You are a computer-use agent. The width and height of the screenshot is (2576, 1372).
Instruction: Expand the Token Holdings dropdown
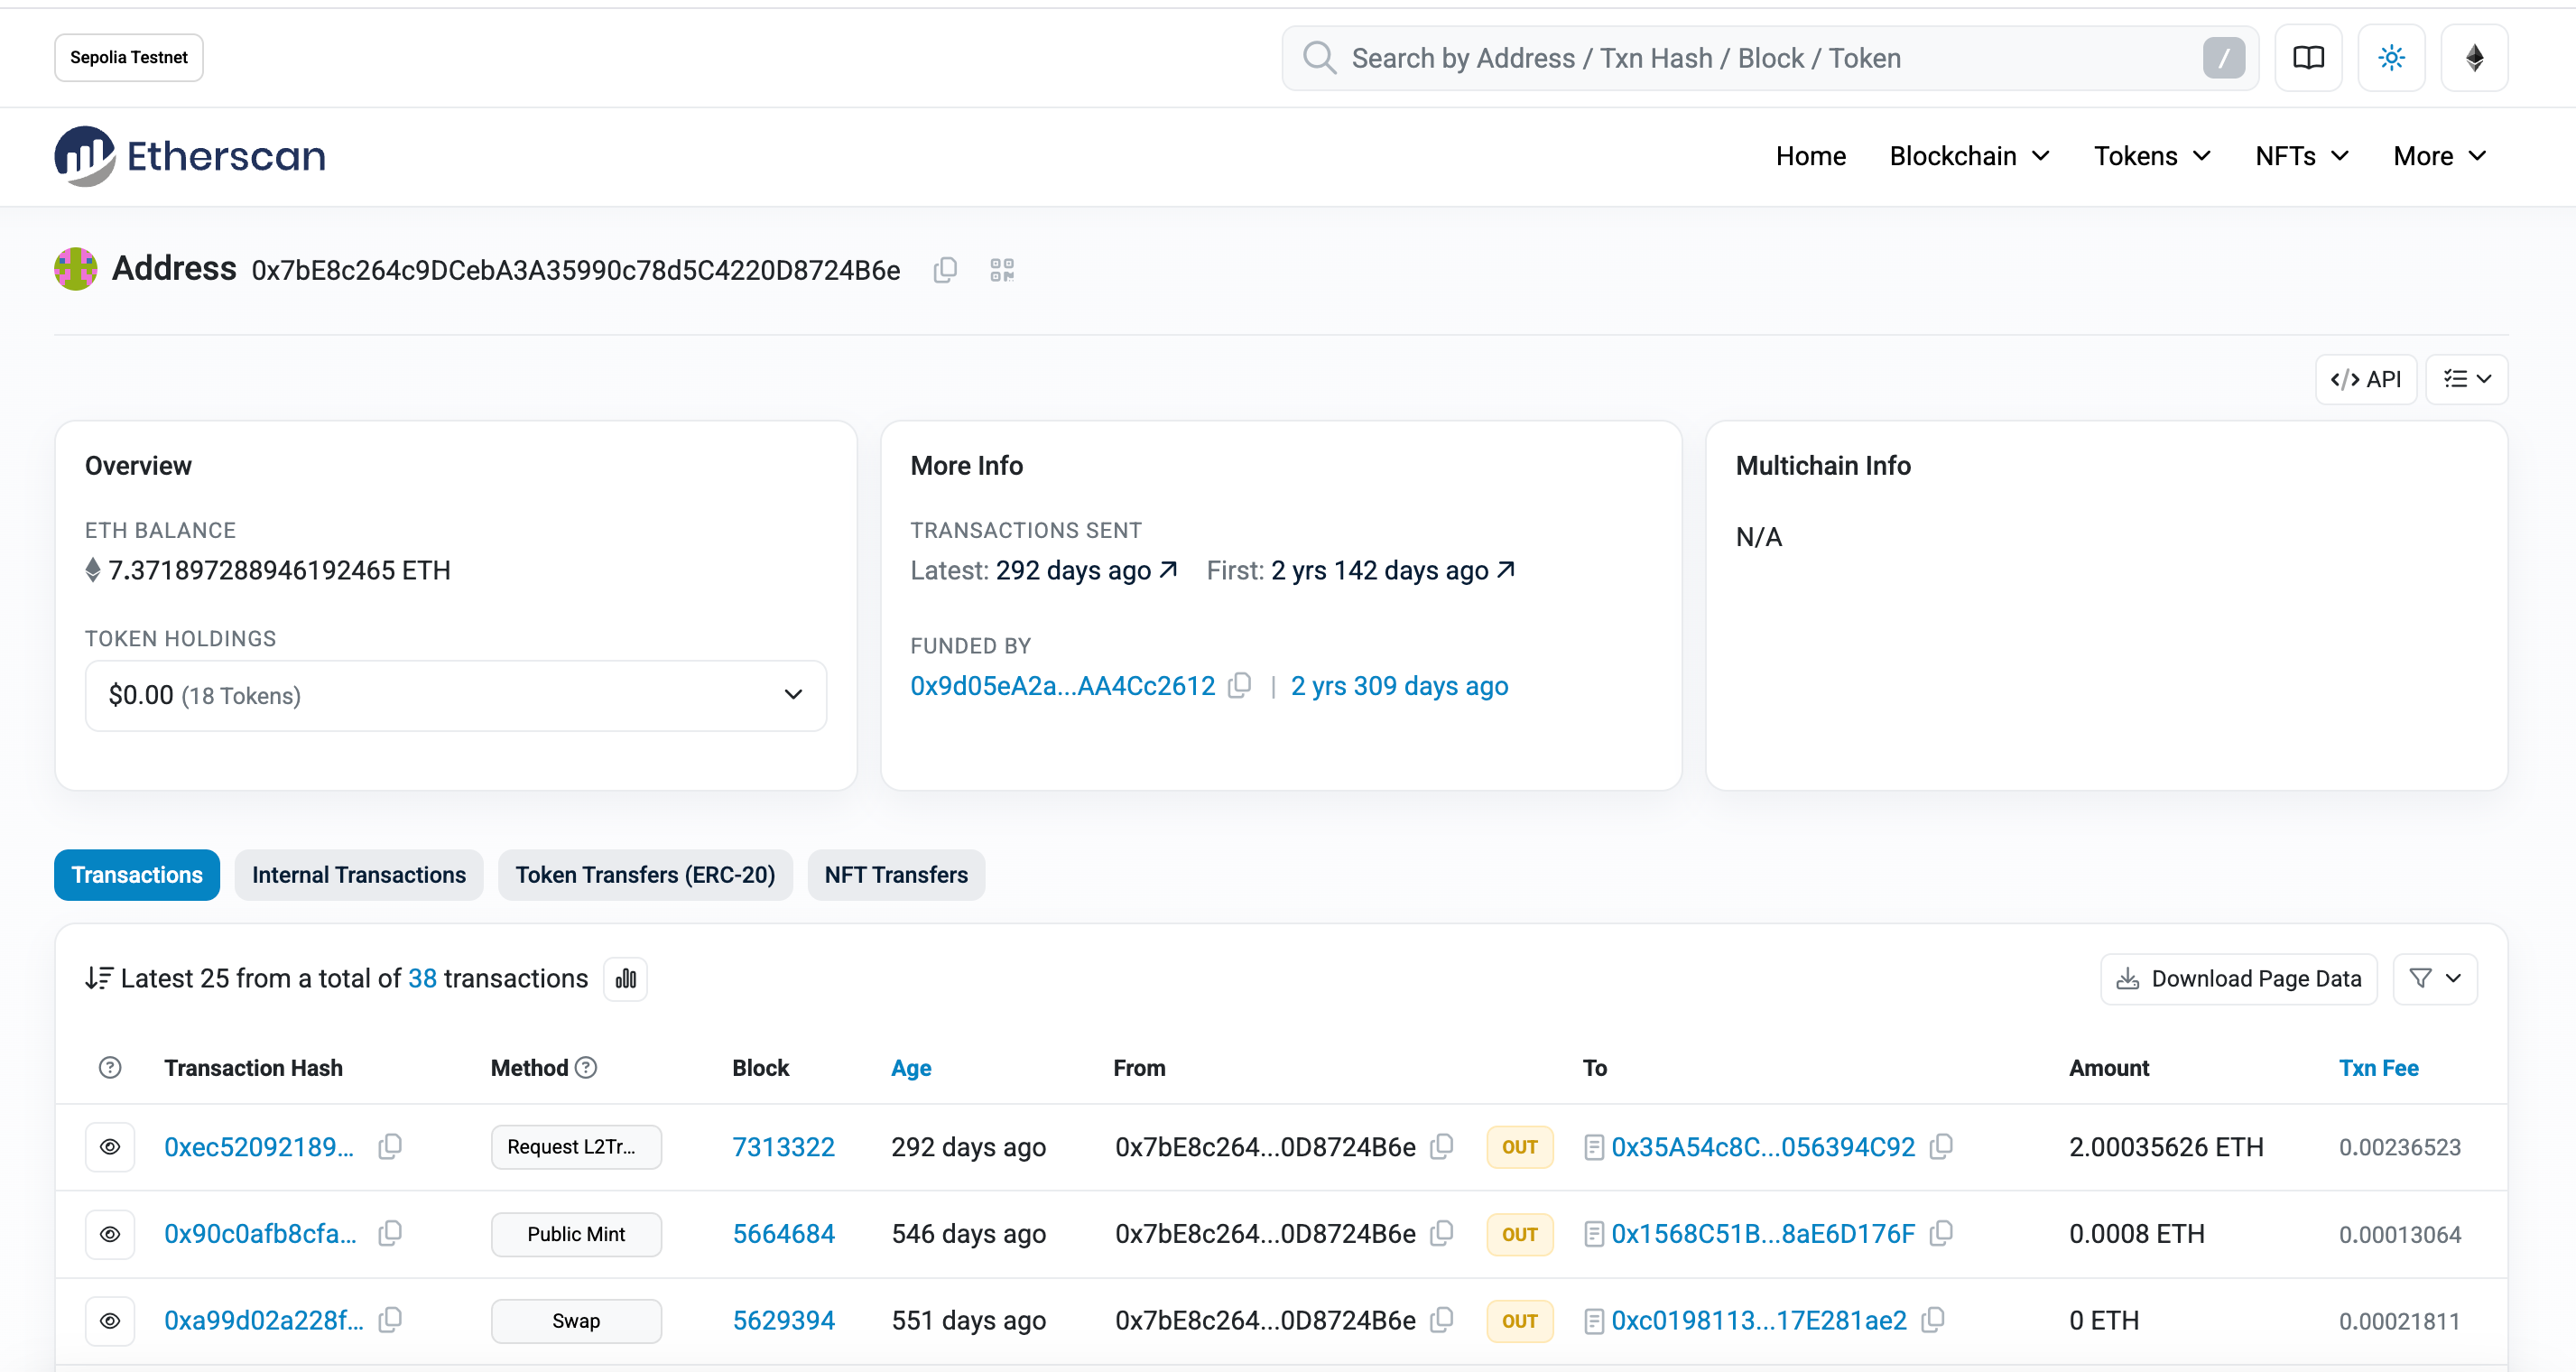pyautogui.click(x=455, y=695)
